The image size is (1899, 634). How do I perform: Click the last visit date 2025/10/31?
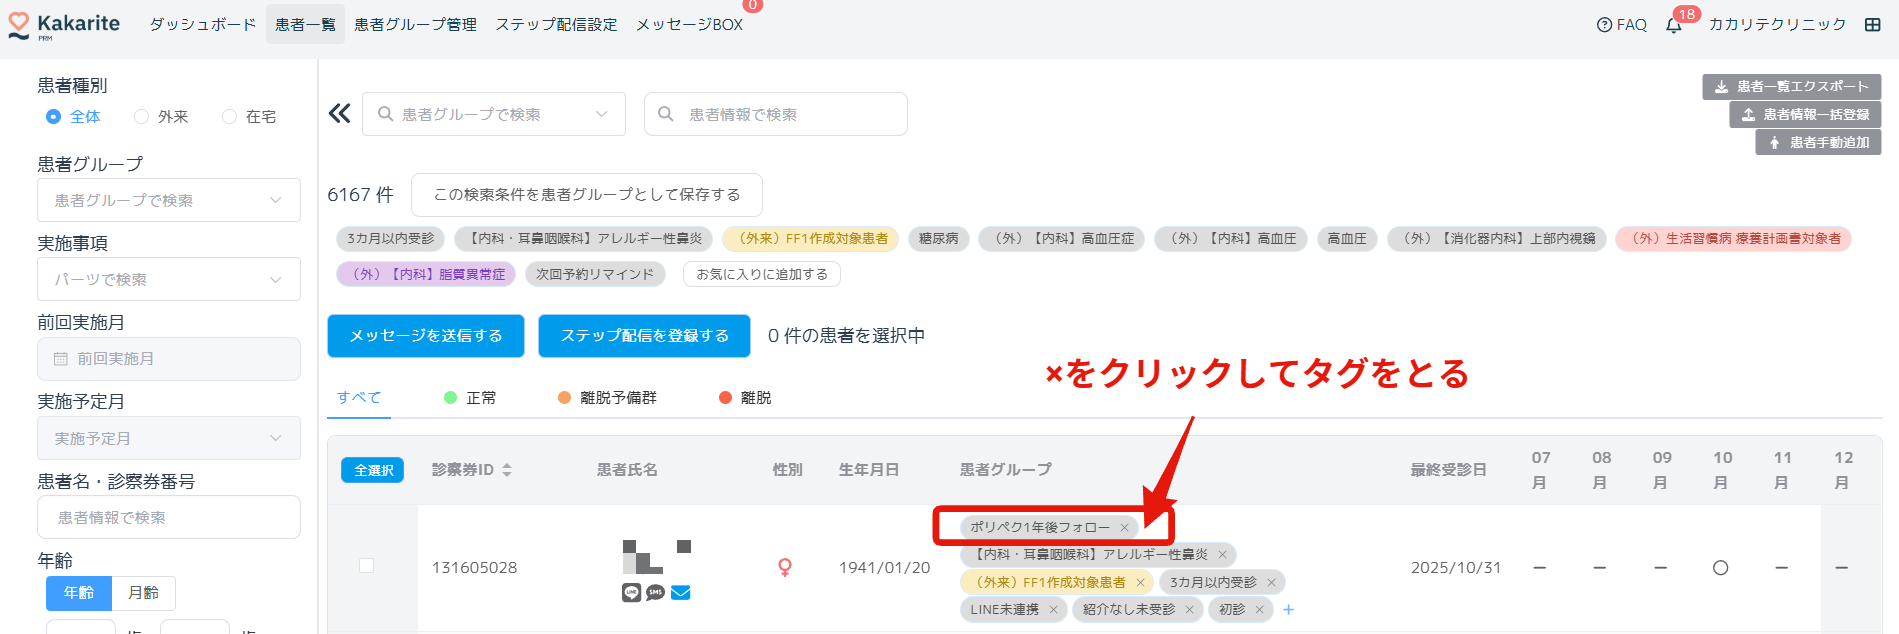[1455, 567]
